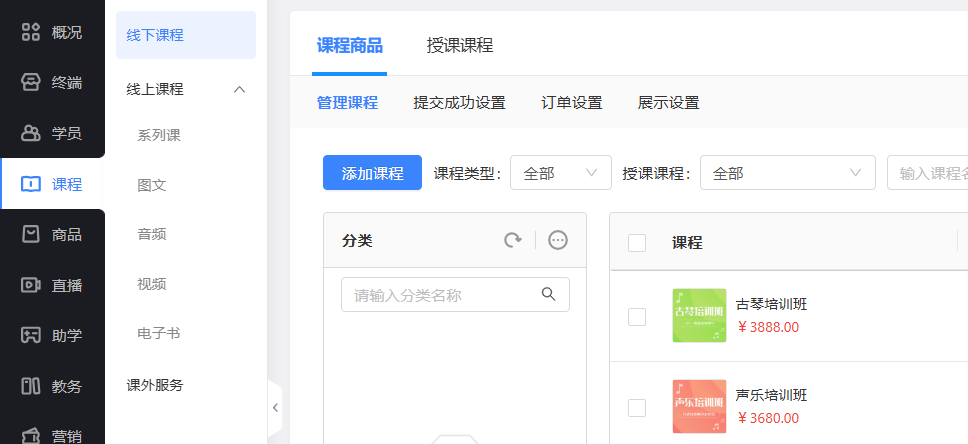This screenshot has height=444, width=968.
Task: Open the 提交成功设置 sub-tab
Action: pos(459,103)
